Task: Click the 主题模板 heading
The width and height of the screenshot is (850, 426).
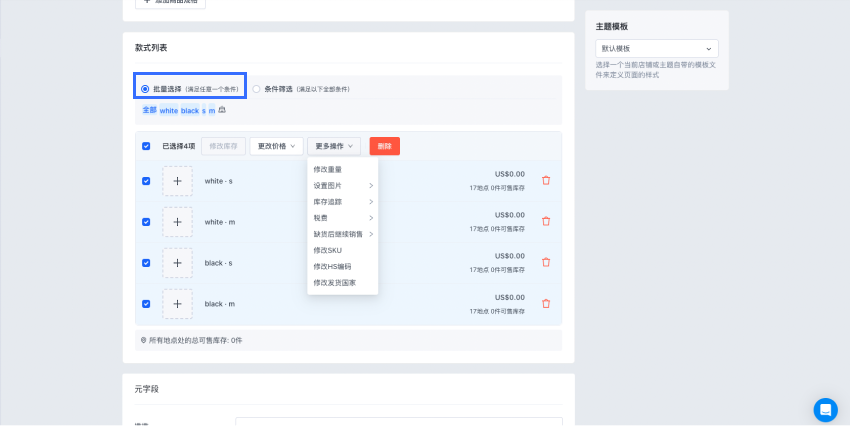Action: point(612,27)
